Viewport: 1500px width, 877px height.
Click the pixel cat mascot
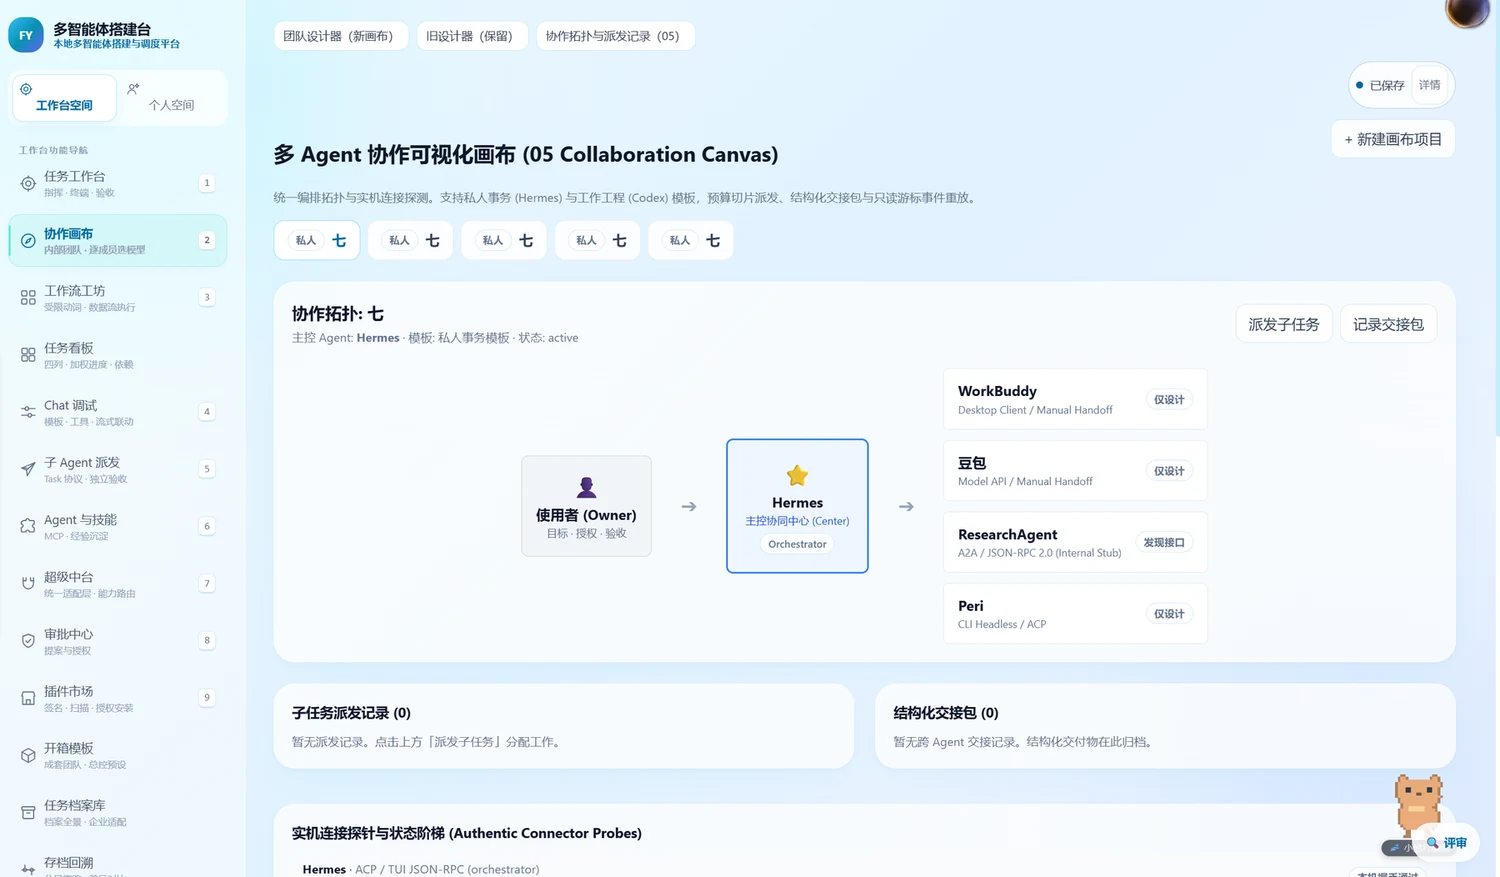(1418, 804)
